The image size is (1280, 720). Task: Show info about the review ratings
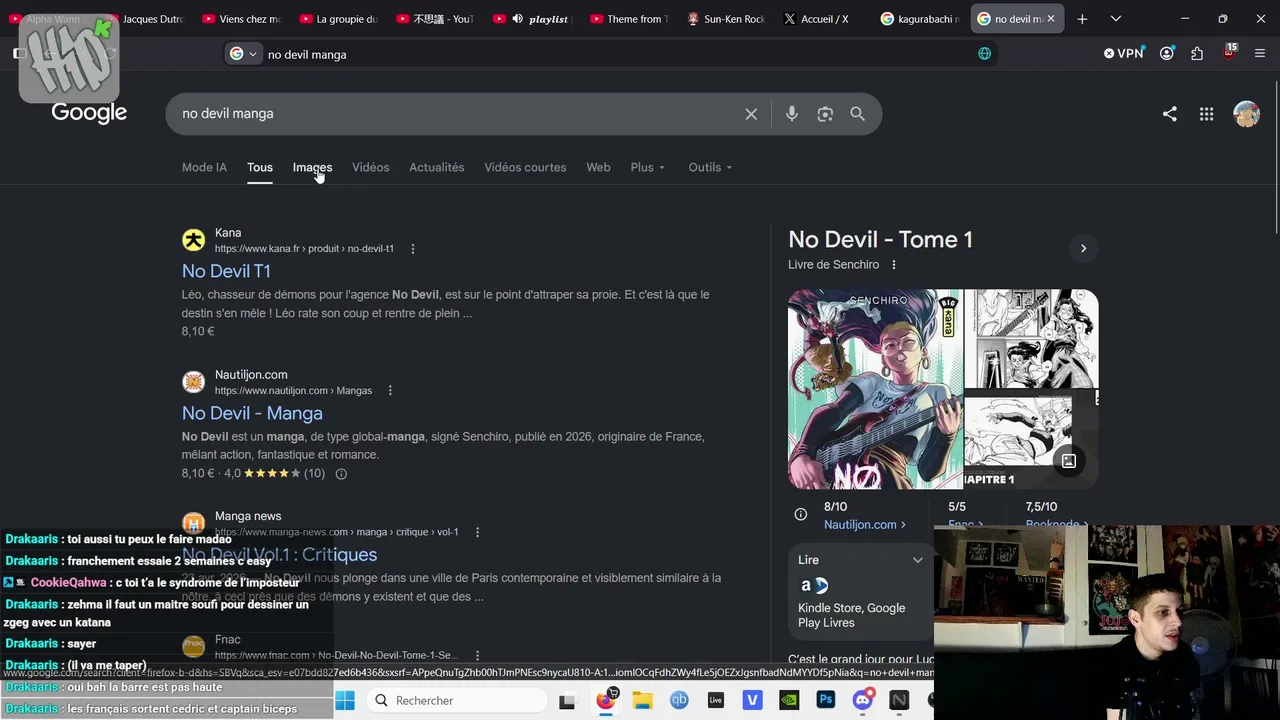coord(801,515)
